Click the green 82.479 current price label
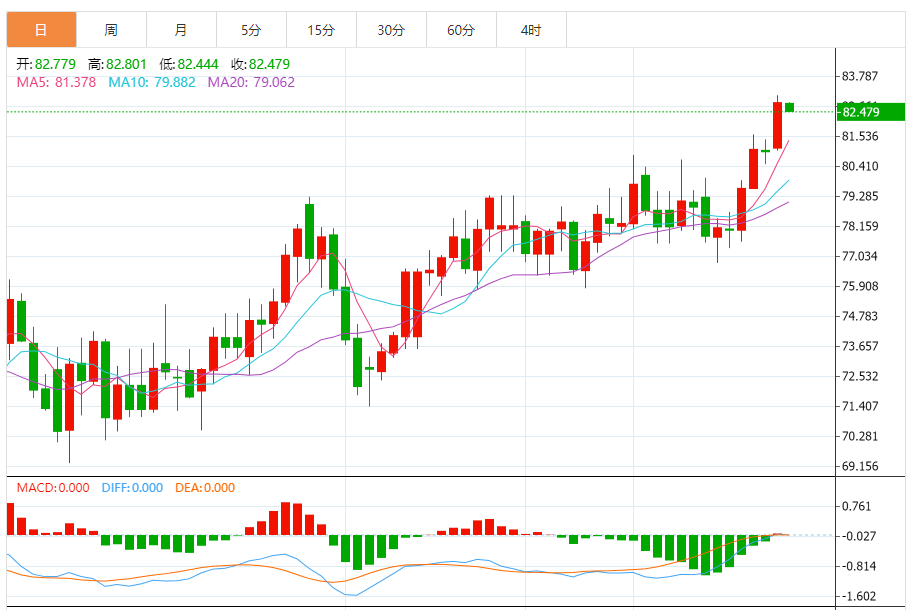The width and height of the screenshot is (911, 610). pyautogui.click(x=871, y=112)
